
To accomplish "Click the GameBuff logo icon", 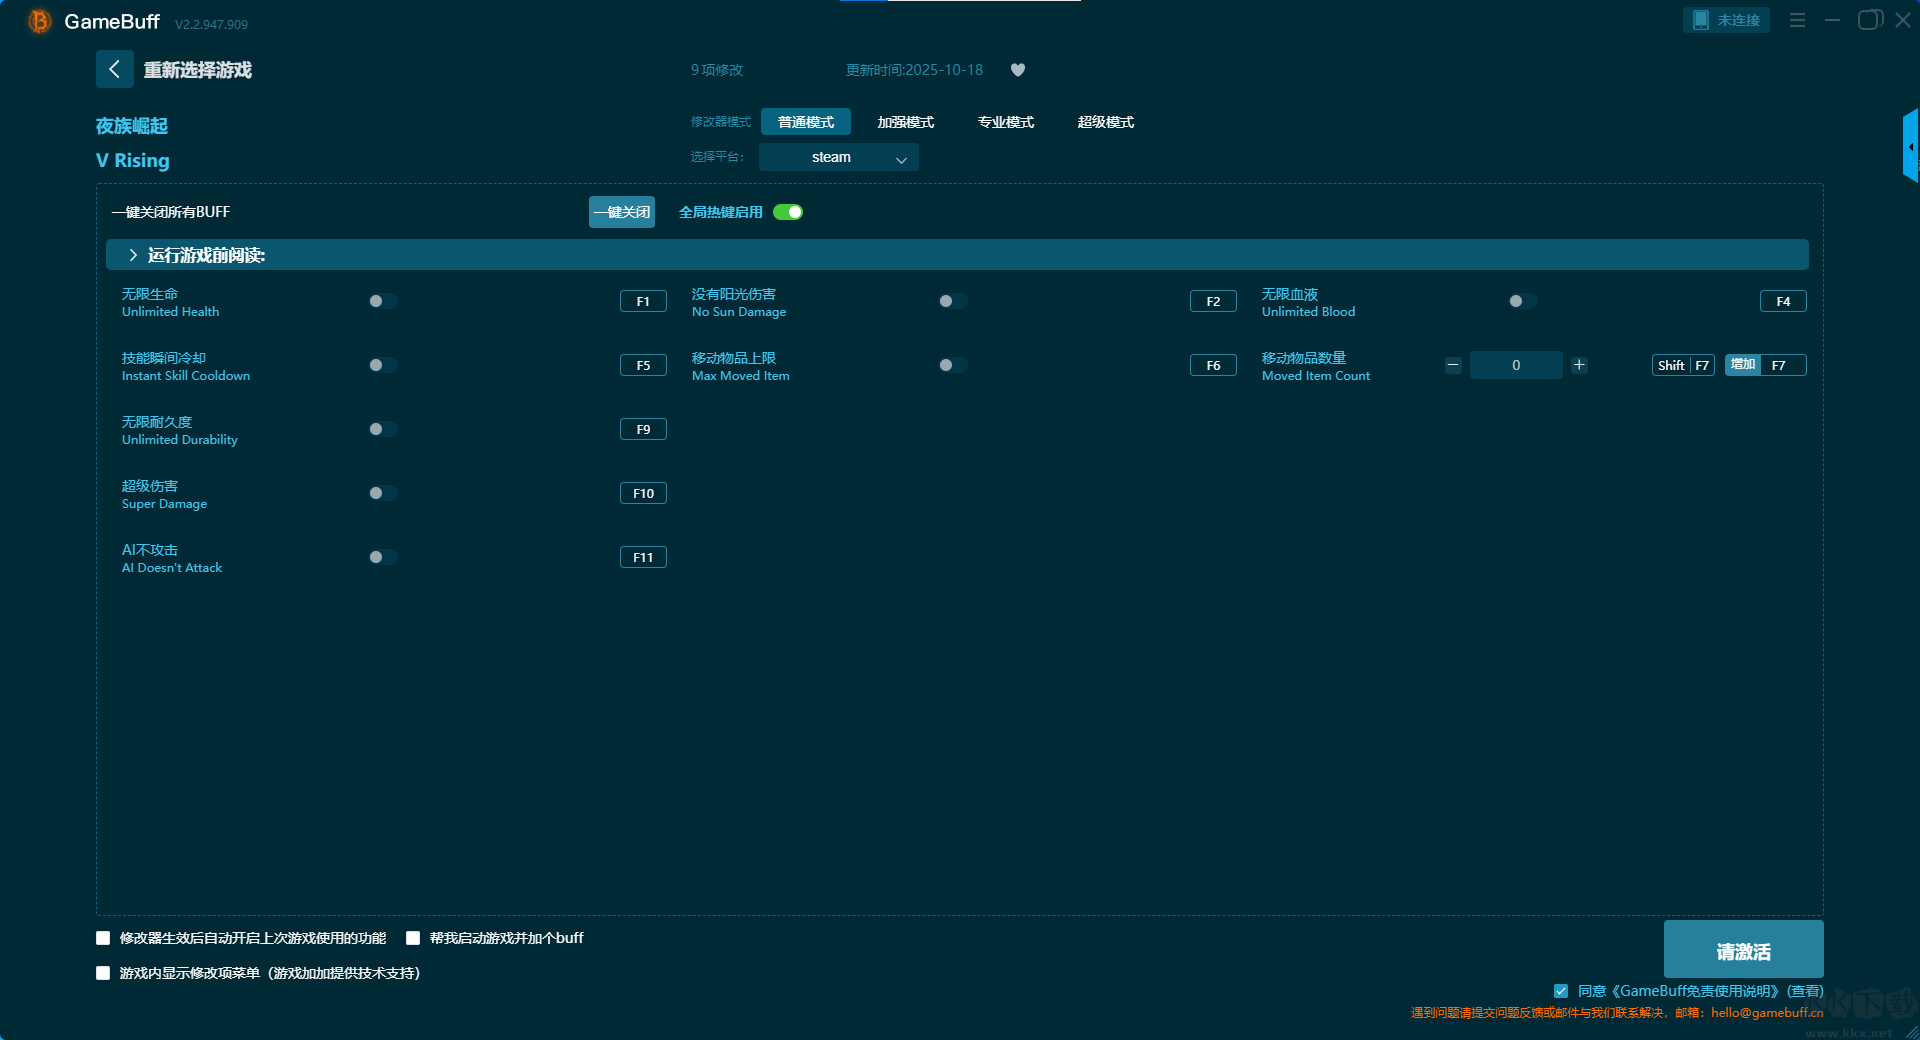I will coord(39,21).
